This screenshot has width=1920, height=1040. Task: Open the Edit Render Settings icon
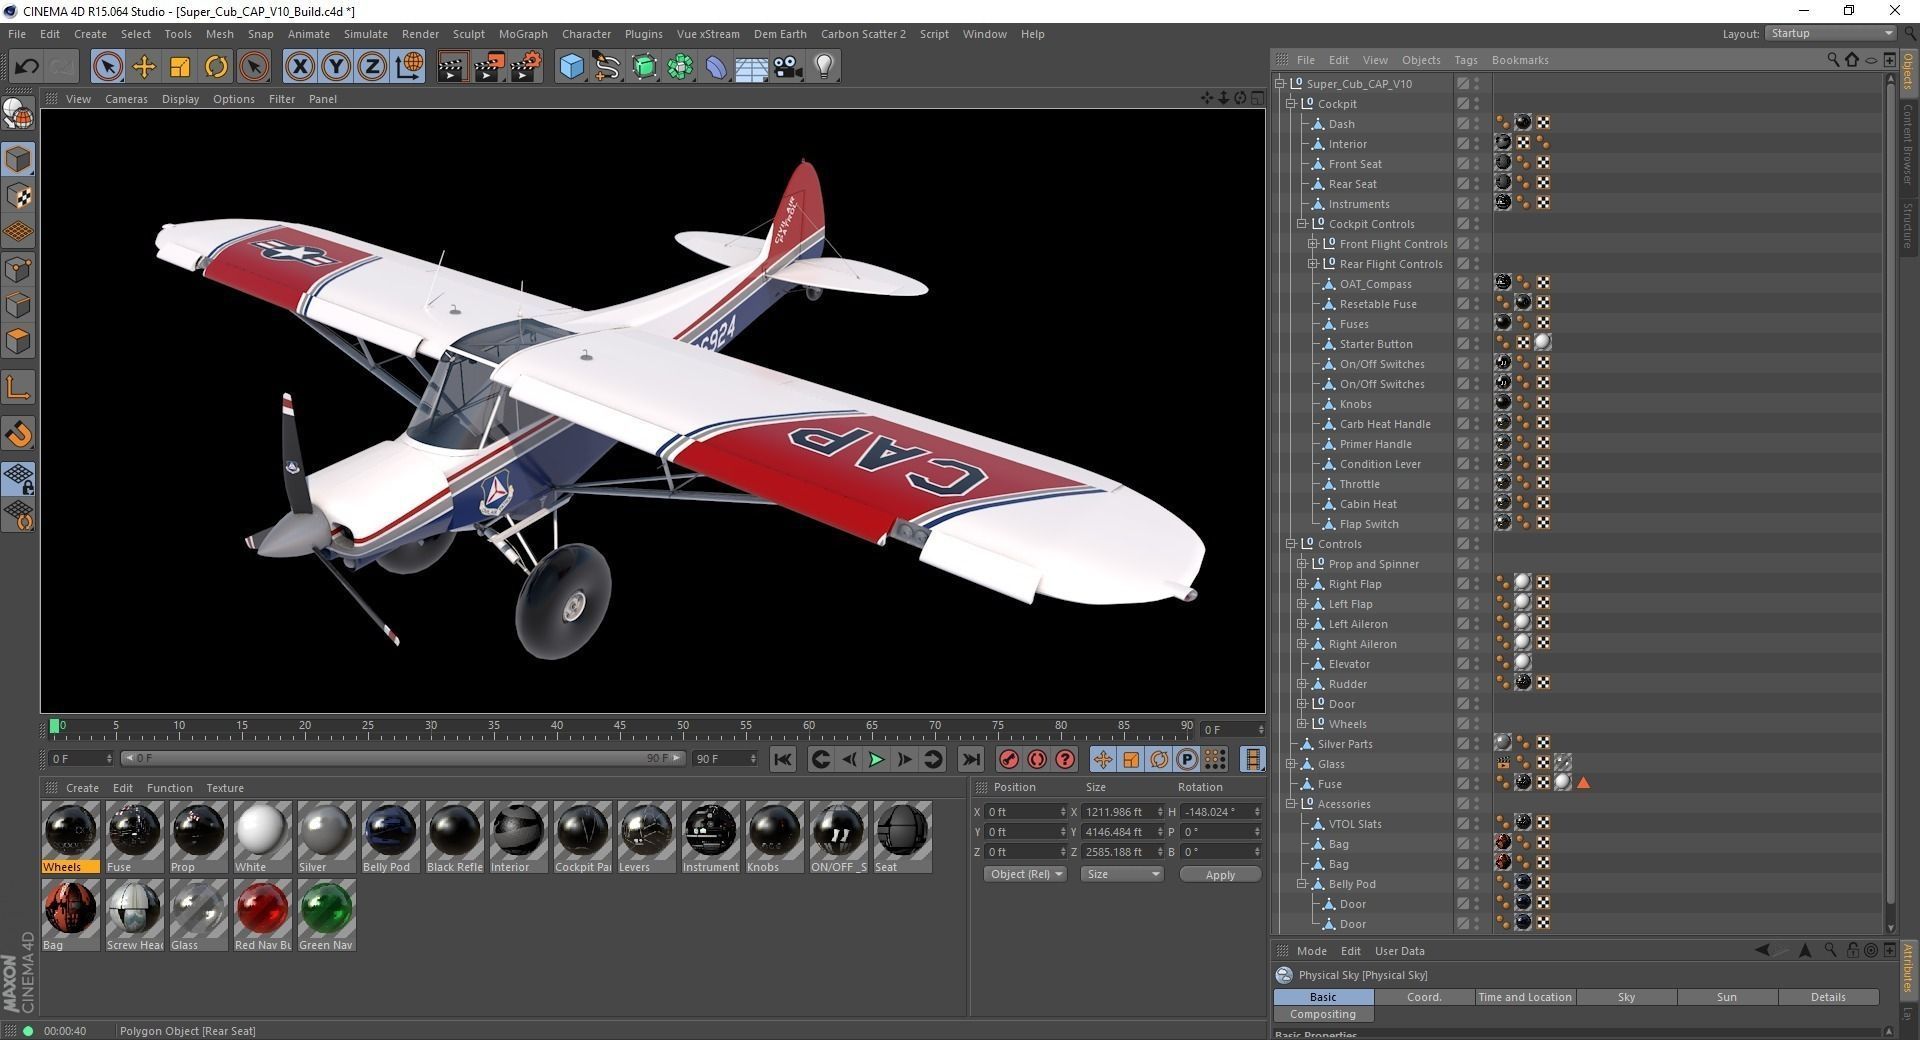tap(526, 67)
